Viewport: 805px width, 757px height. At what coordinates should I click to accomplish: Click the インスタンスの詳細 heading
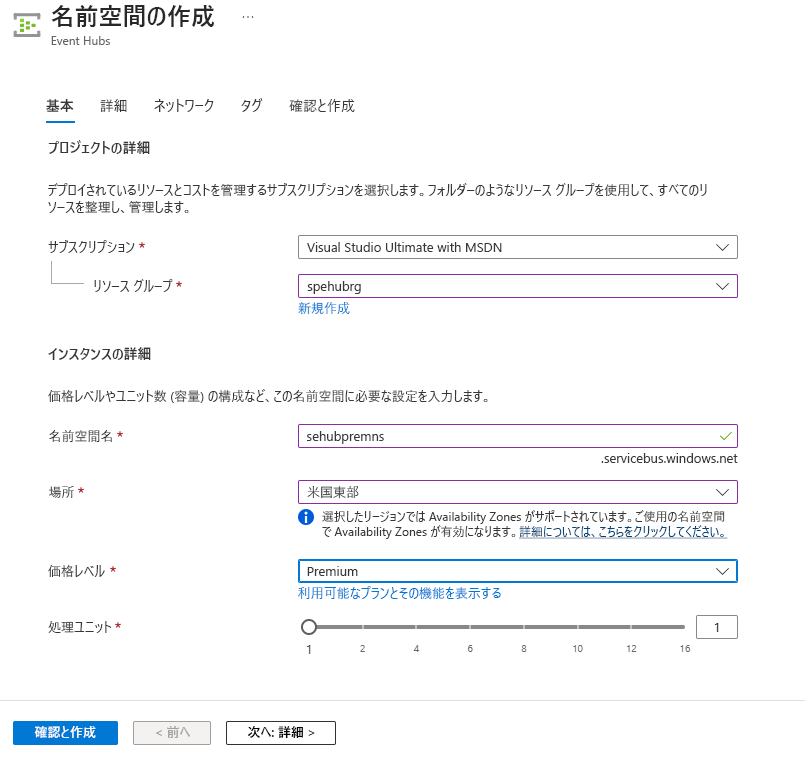tap(99, 354)
